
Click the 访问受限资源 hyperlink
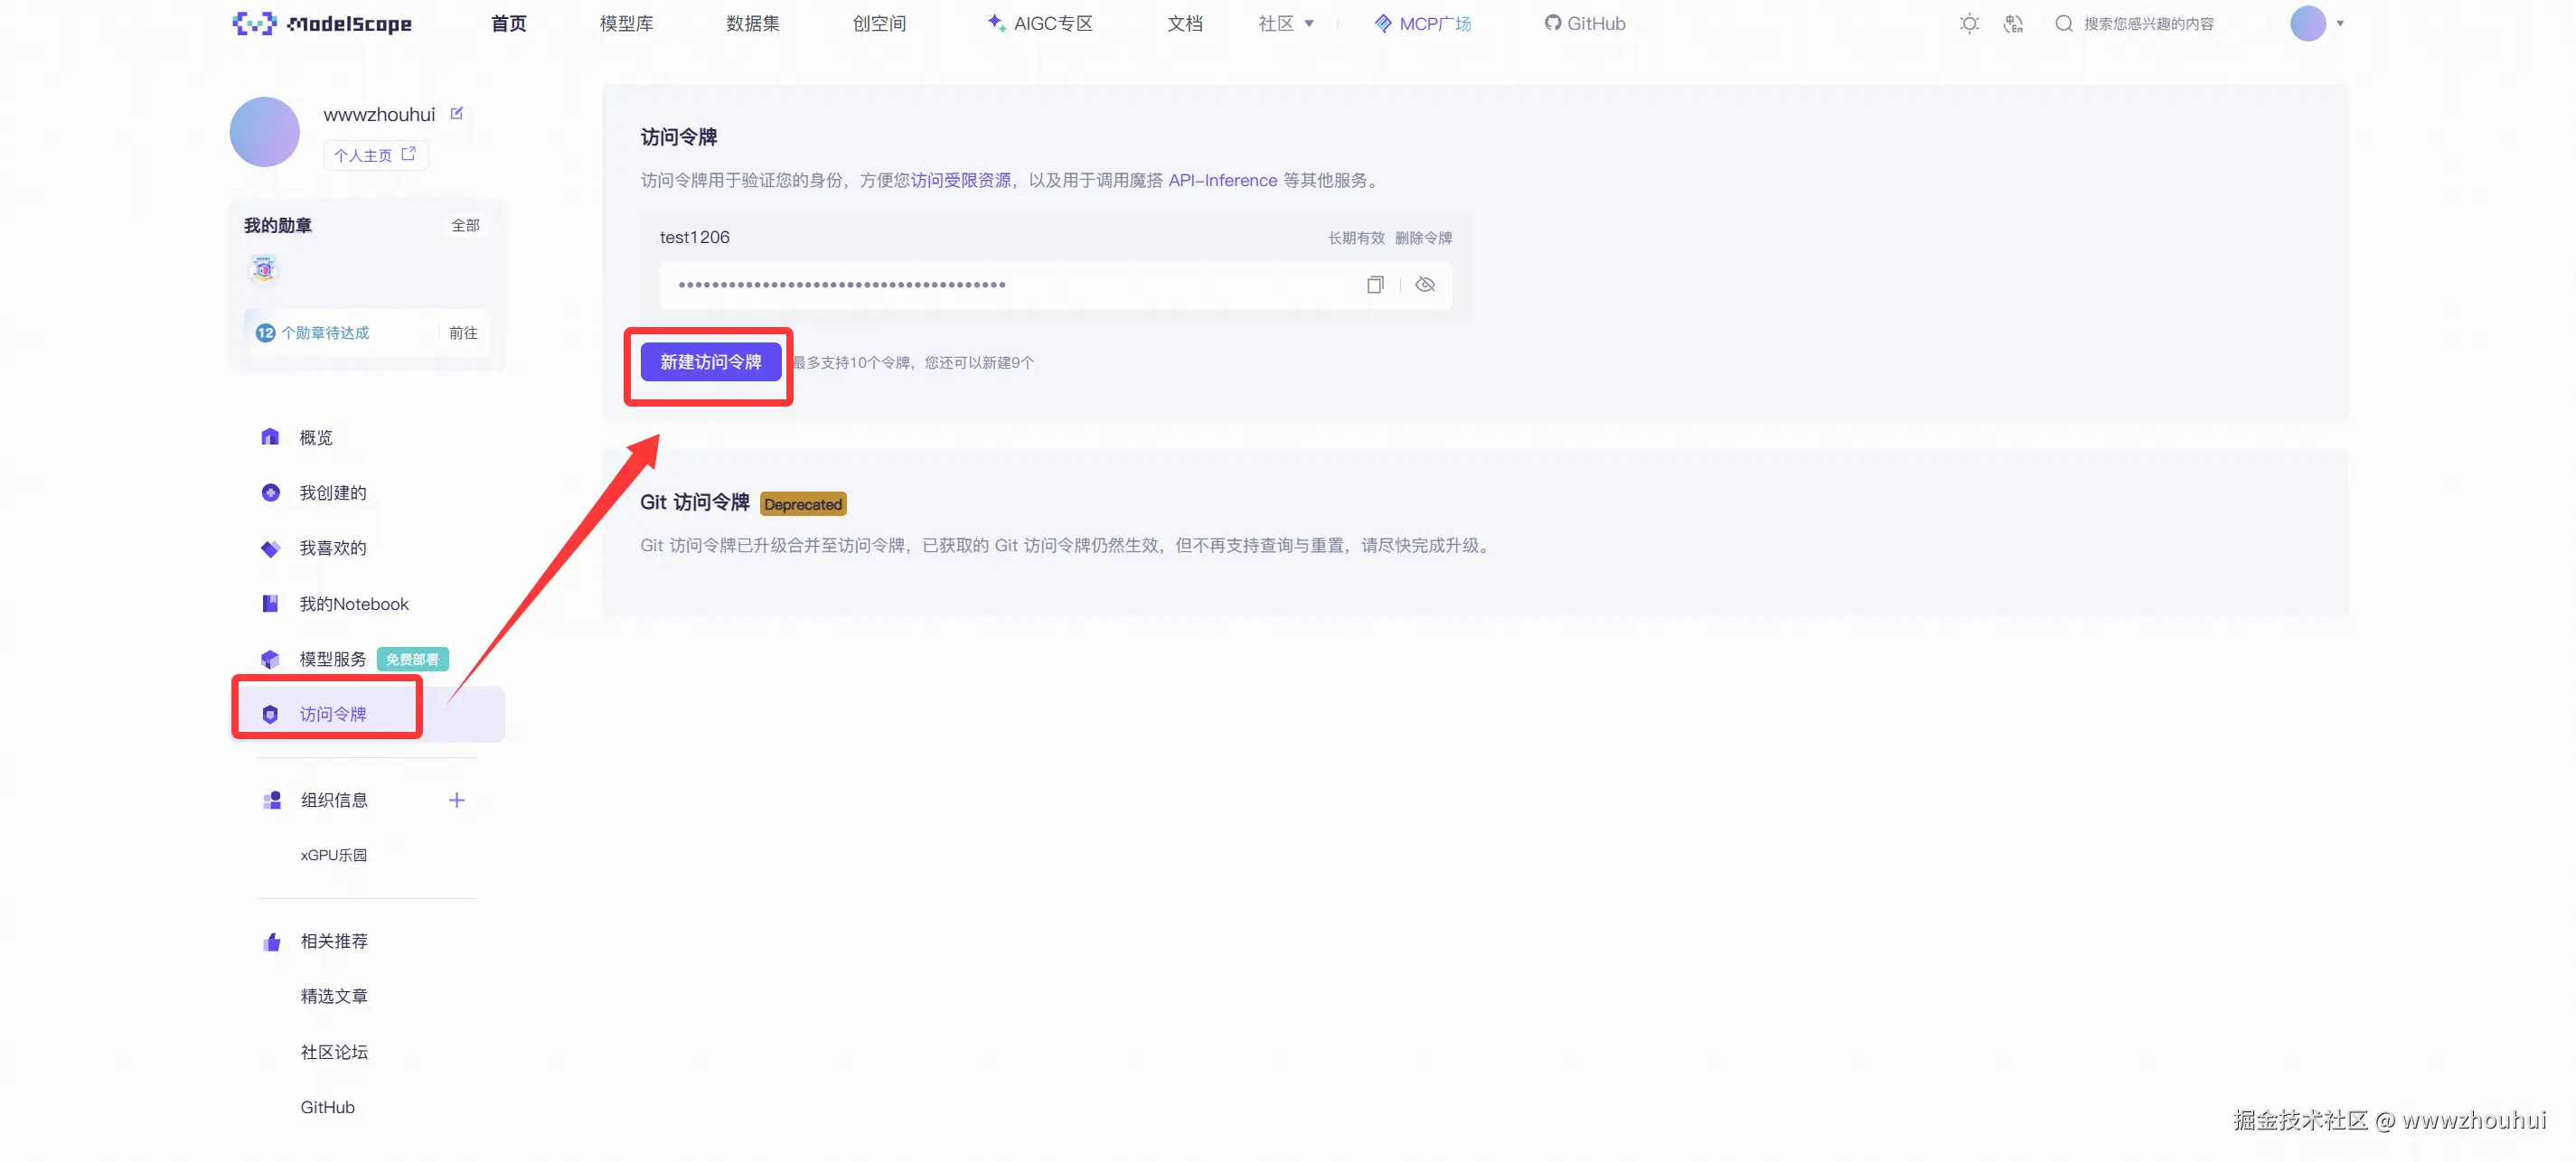point(960,180)
